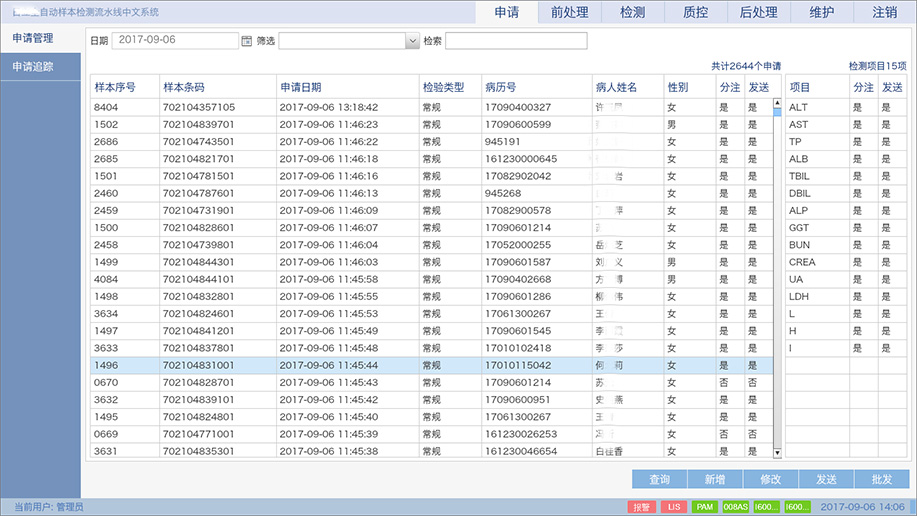
Task: Select row with barcode 702104835301
Action: (432, 451)
